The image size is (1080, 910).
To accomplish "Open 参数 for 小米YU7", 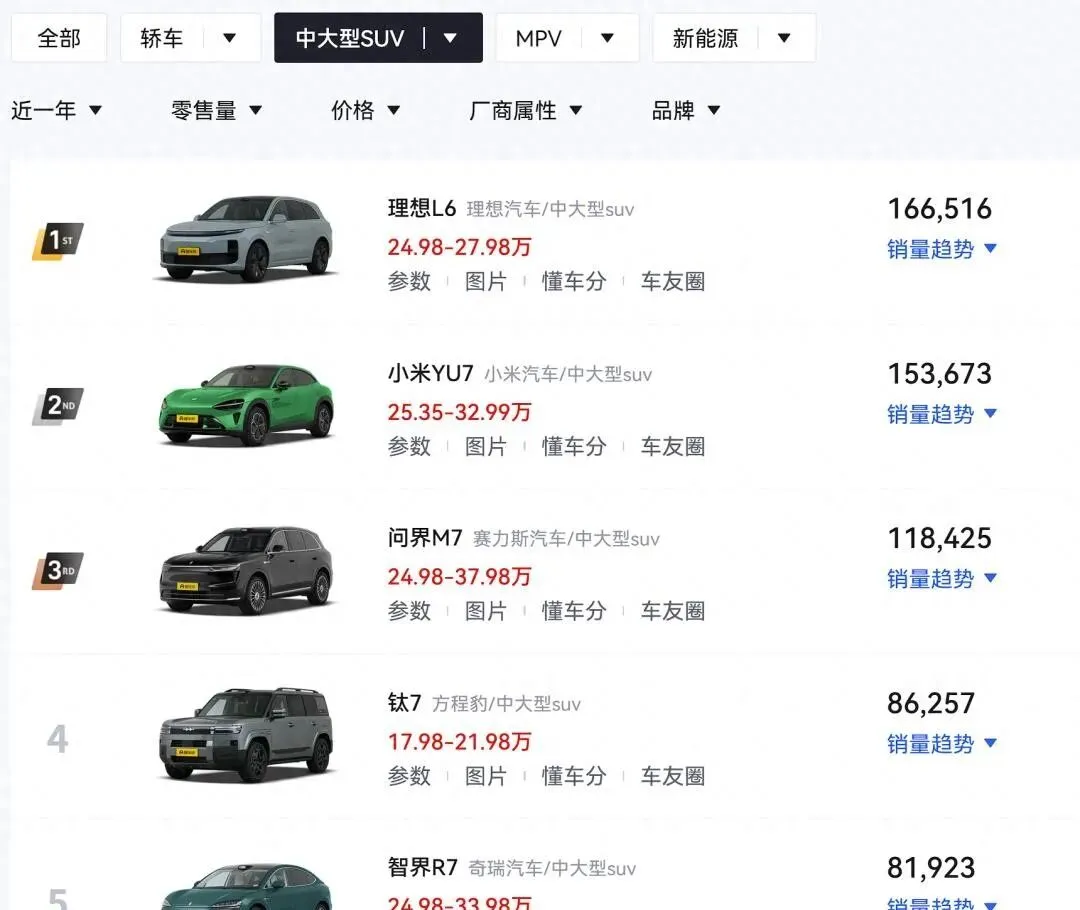I will coord(409,446).
